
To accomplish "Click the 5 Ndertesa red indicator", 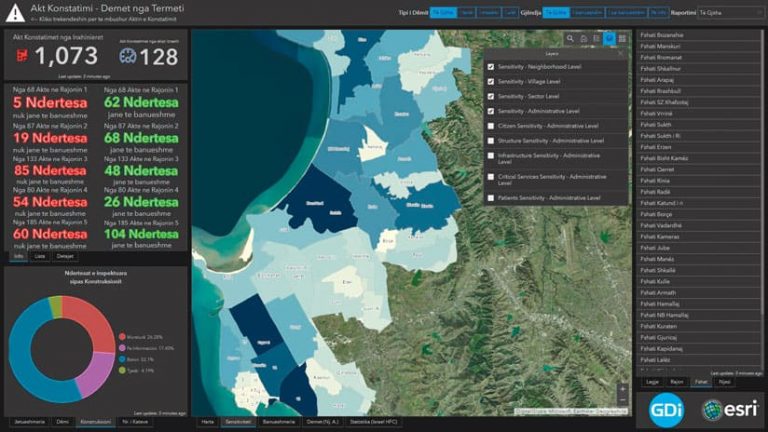I will pyautogui.click(x=50, y=102).
